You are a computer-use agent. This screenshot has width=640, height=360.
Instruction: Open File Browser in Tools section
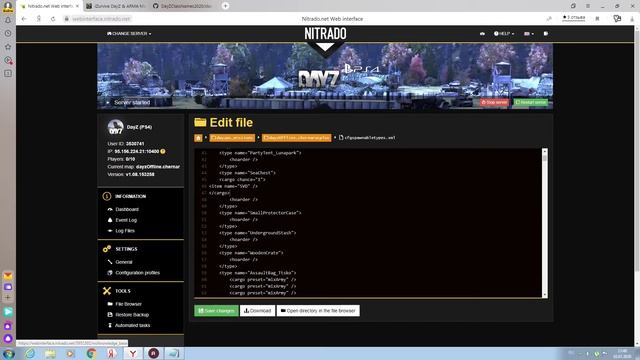(128, 304)
